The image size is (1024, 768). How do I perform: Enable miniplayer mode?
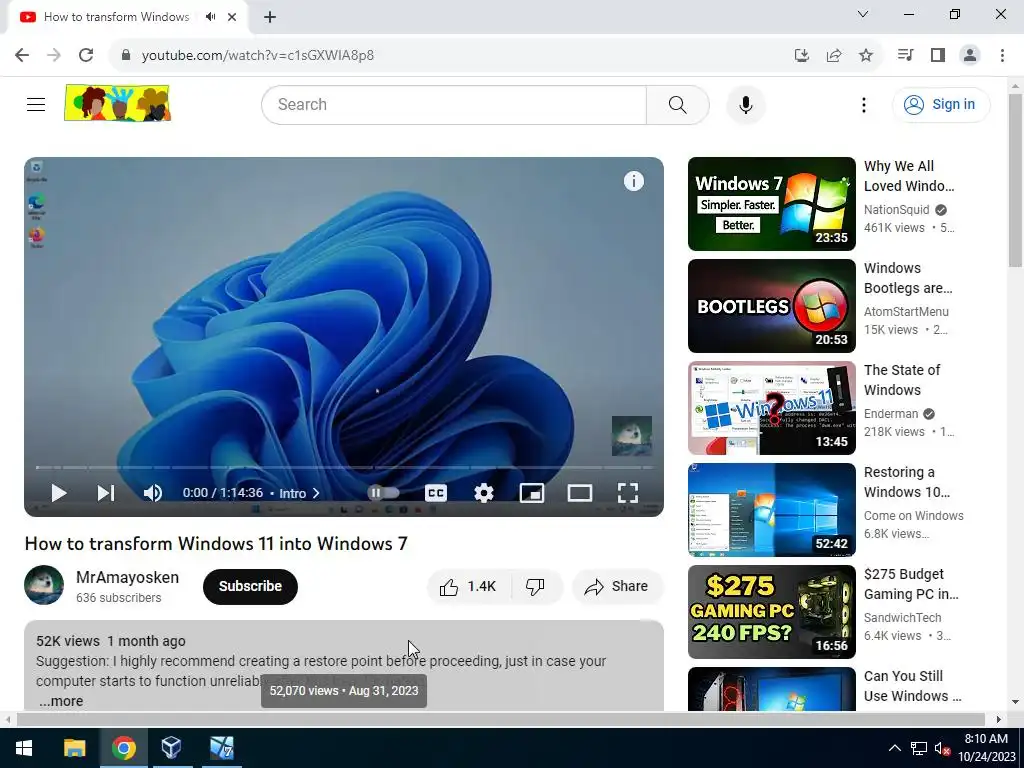pos(532,493)
